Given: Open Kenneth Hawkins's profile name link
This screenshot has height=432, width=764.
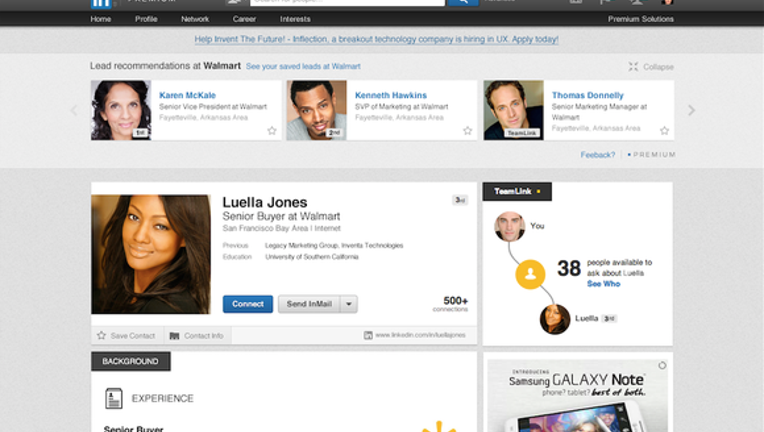Looking at the screenshot, I should click(x=391, y=95).
